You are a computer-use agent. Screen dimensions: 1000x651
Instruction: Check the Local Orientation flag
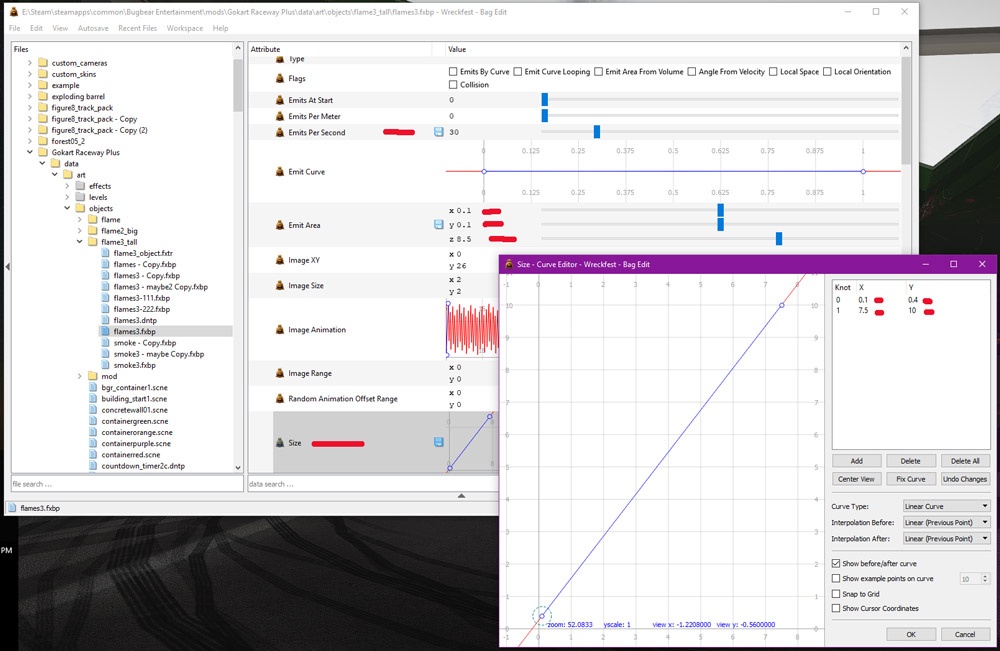click(x=827, y=71)
